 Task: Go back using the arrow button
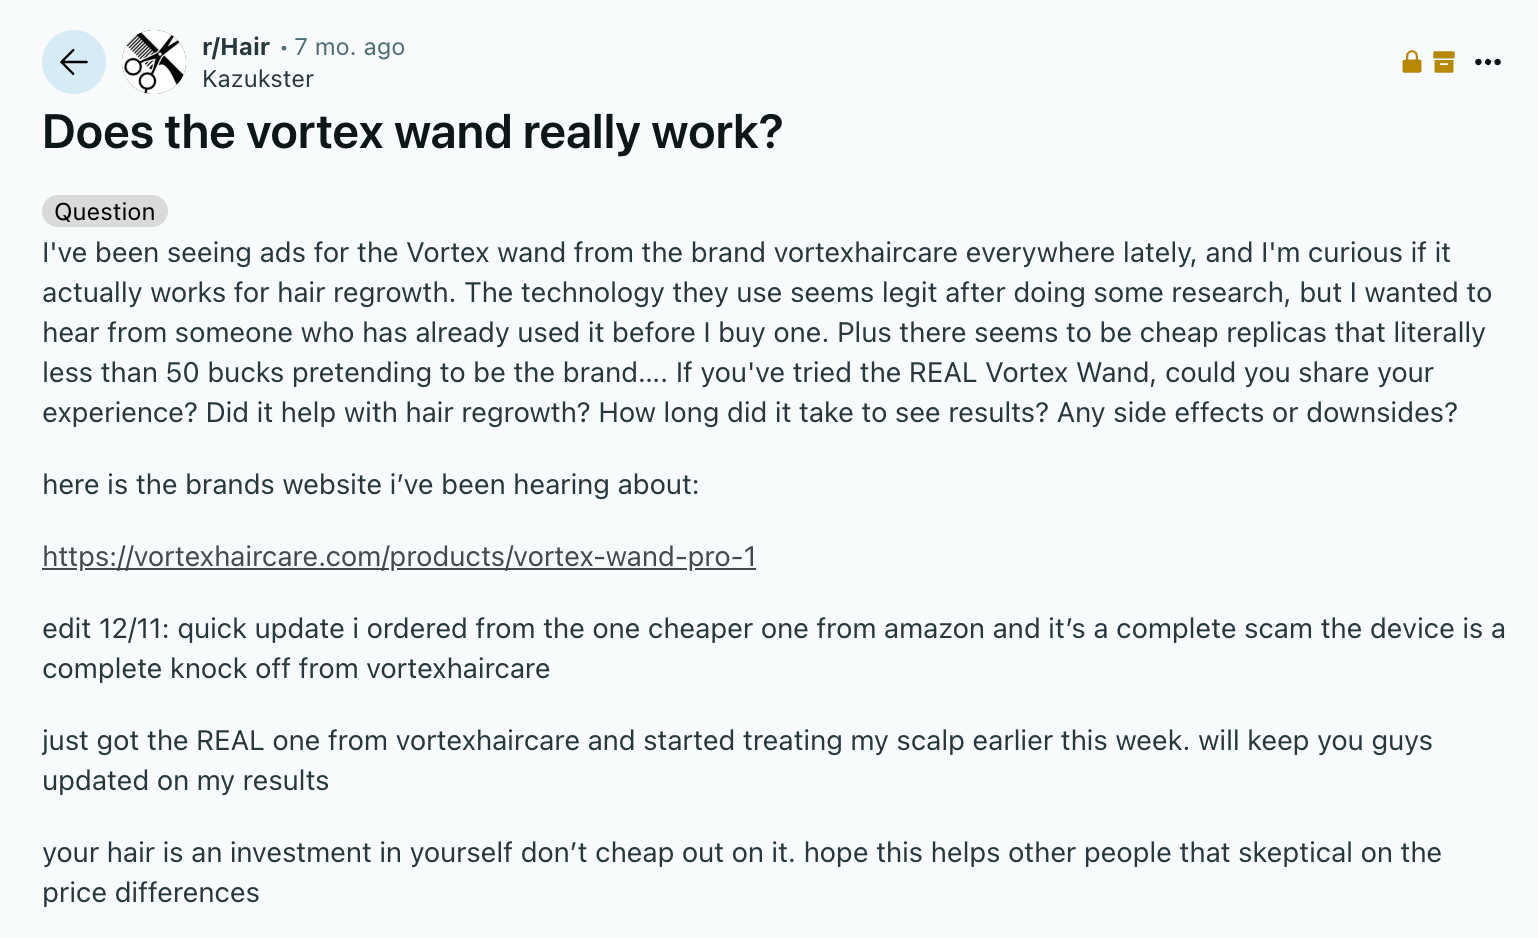[x=74, y=62]
